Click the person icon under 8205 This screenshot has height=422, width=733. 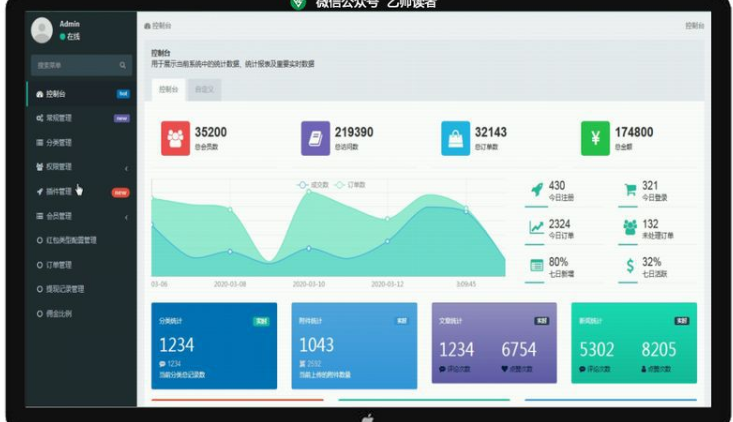pos(644,369)
